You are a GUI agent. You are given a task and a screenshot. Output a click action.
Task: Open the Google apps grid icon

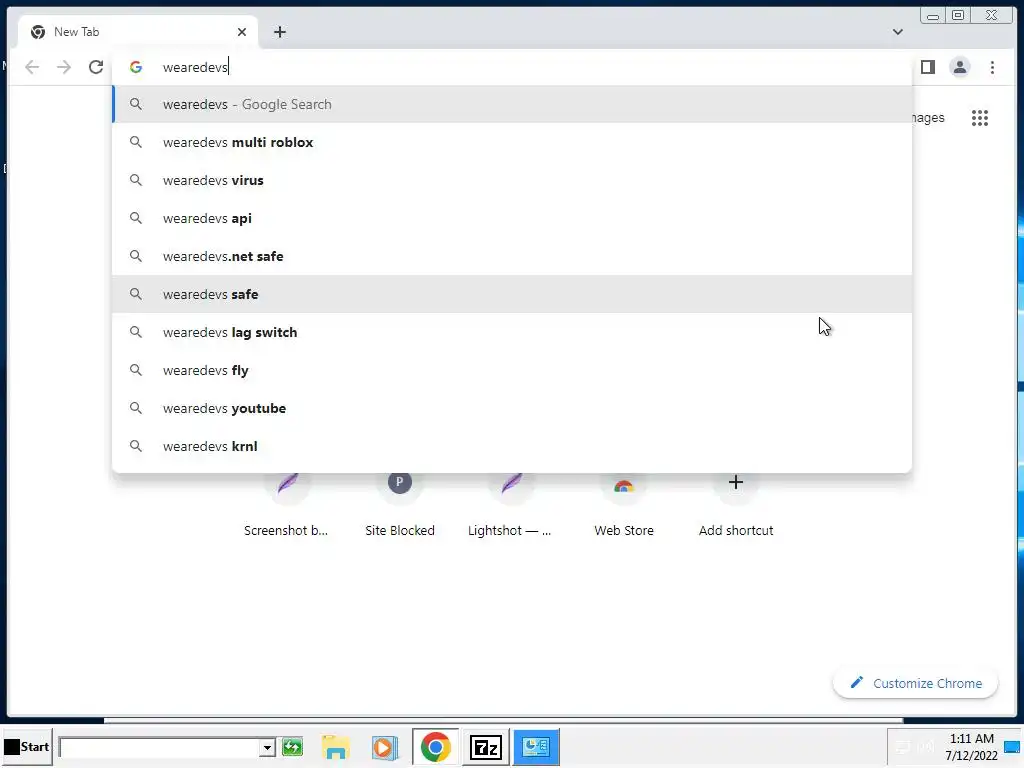(x=980, y=118)
